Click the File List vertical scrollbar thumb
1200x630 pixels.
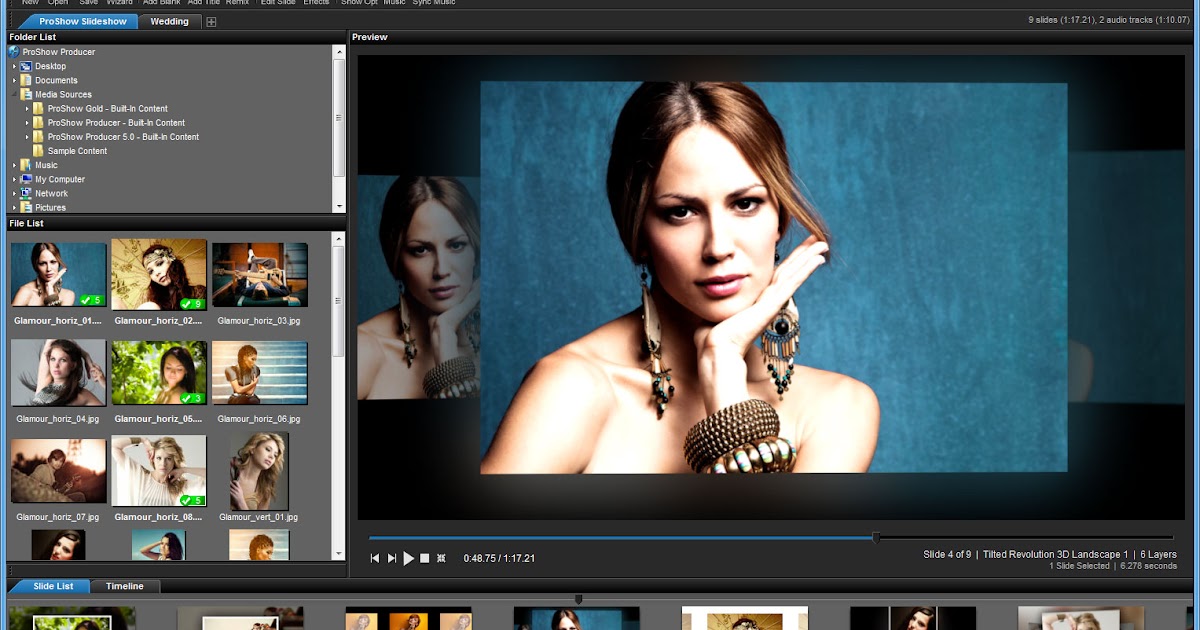coord(339,302)
